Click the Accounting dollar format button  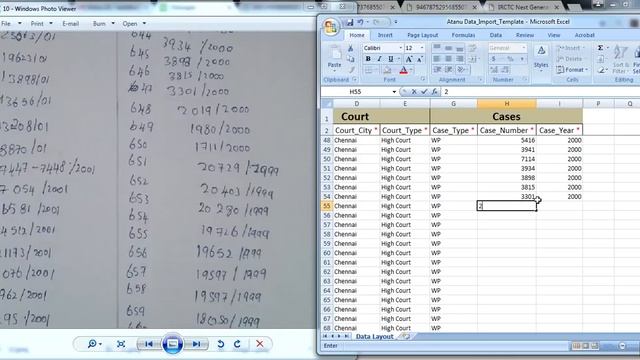[x=493, y=59]
